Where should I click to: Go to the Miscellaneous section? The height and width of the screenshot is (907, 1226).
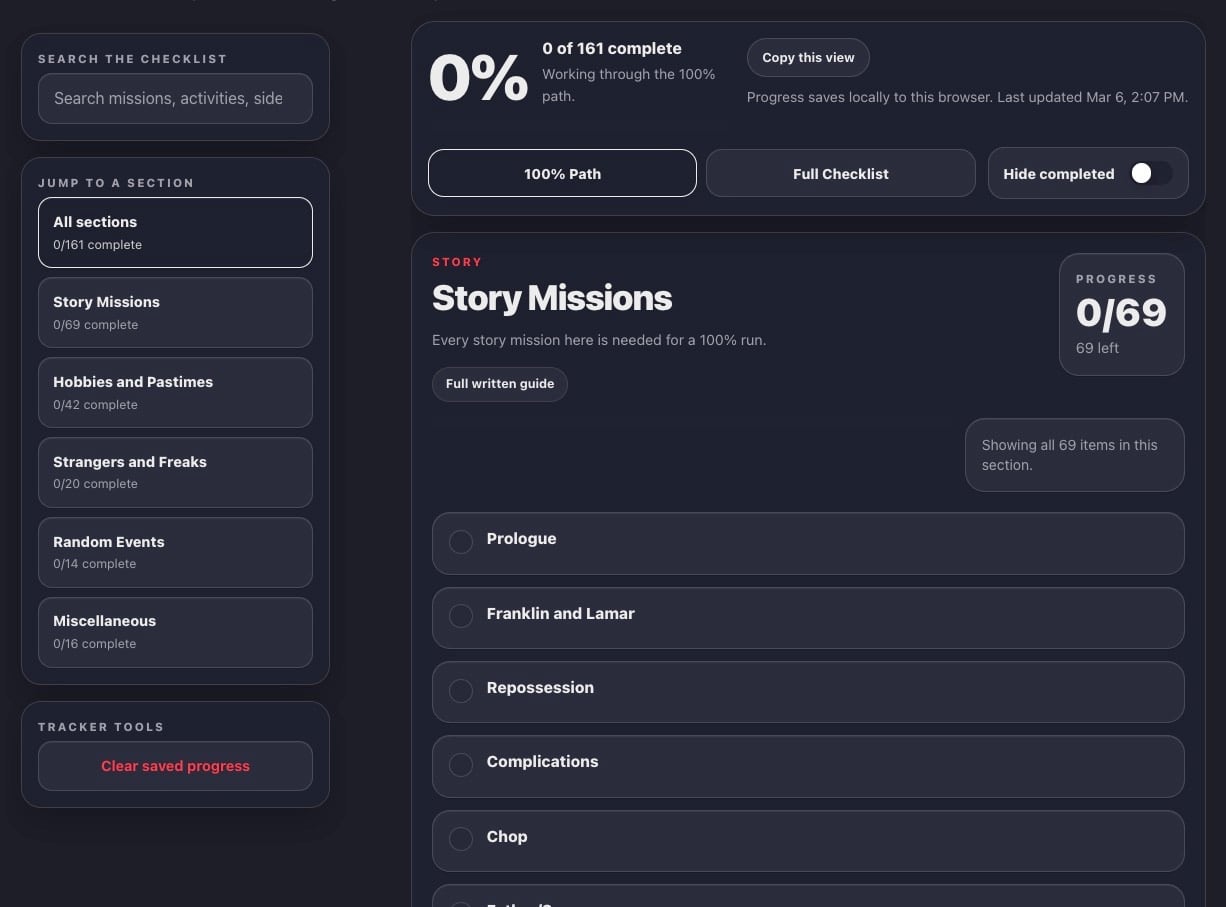[x=175, y=632]
